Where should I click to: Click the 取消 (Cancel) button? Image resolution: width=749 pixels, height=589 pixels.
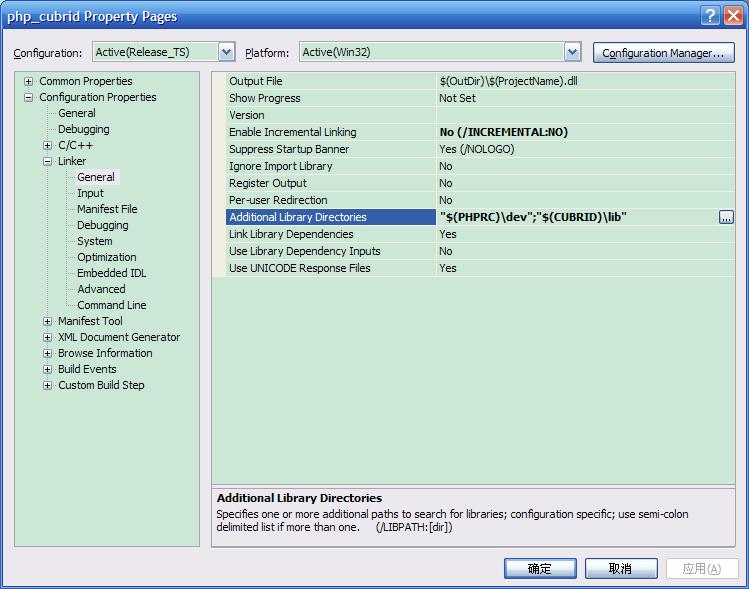pyautogui.click(x=621, y=568)
